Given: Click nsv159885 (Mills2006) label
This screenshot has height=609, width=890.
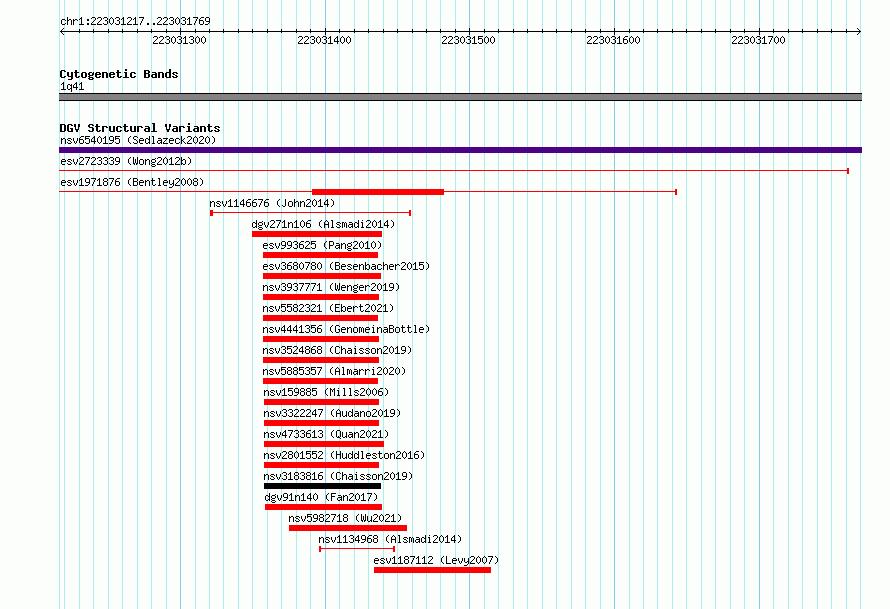Looking at the screenshot, I should pos(326,392).
